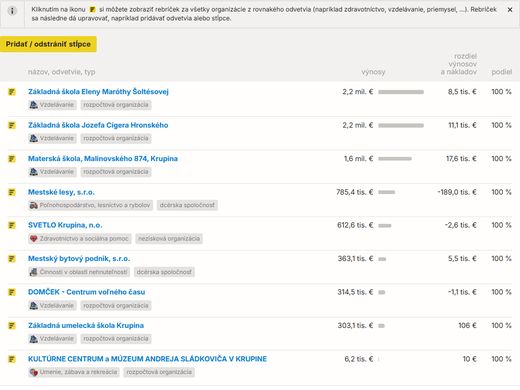The height and width of the screenshot is (390, 520).
Task: Open Základná škola Eleny Maróthy Šoltésovej link
Action: tap(98, 92)
